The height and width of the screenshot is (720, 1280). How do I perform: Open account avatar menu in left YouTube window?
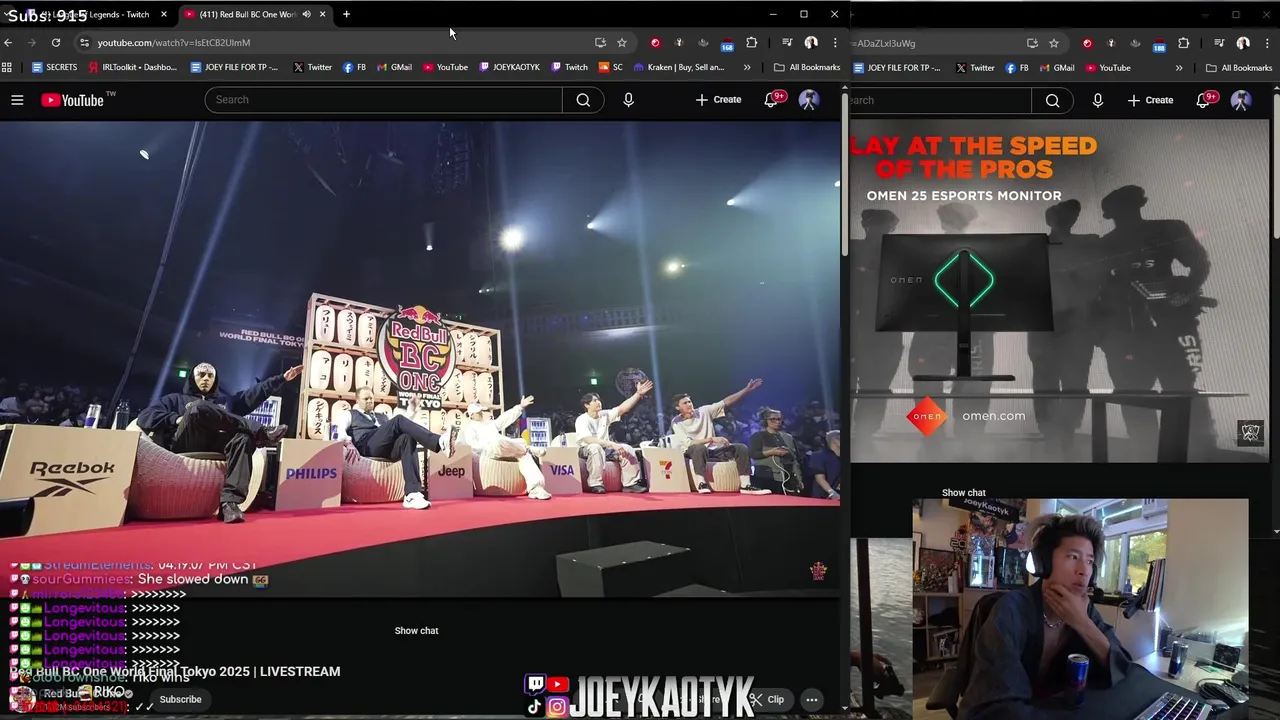(x=809, y=100)
